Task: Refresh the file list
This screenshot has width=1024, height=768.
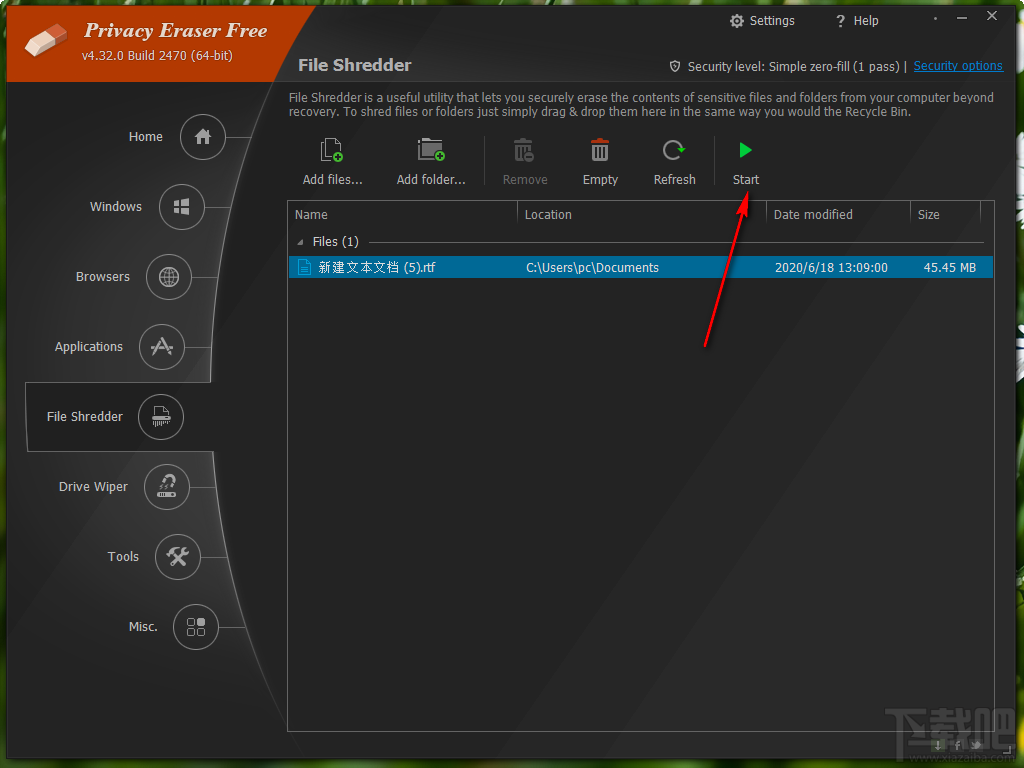Action: tap(673, 149)
